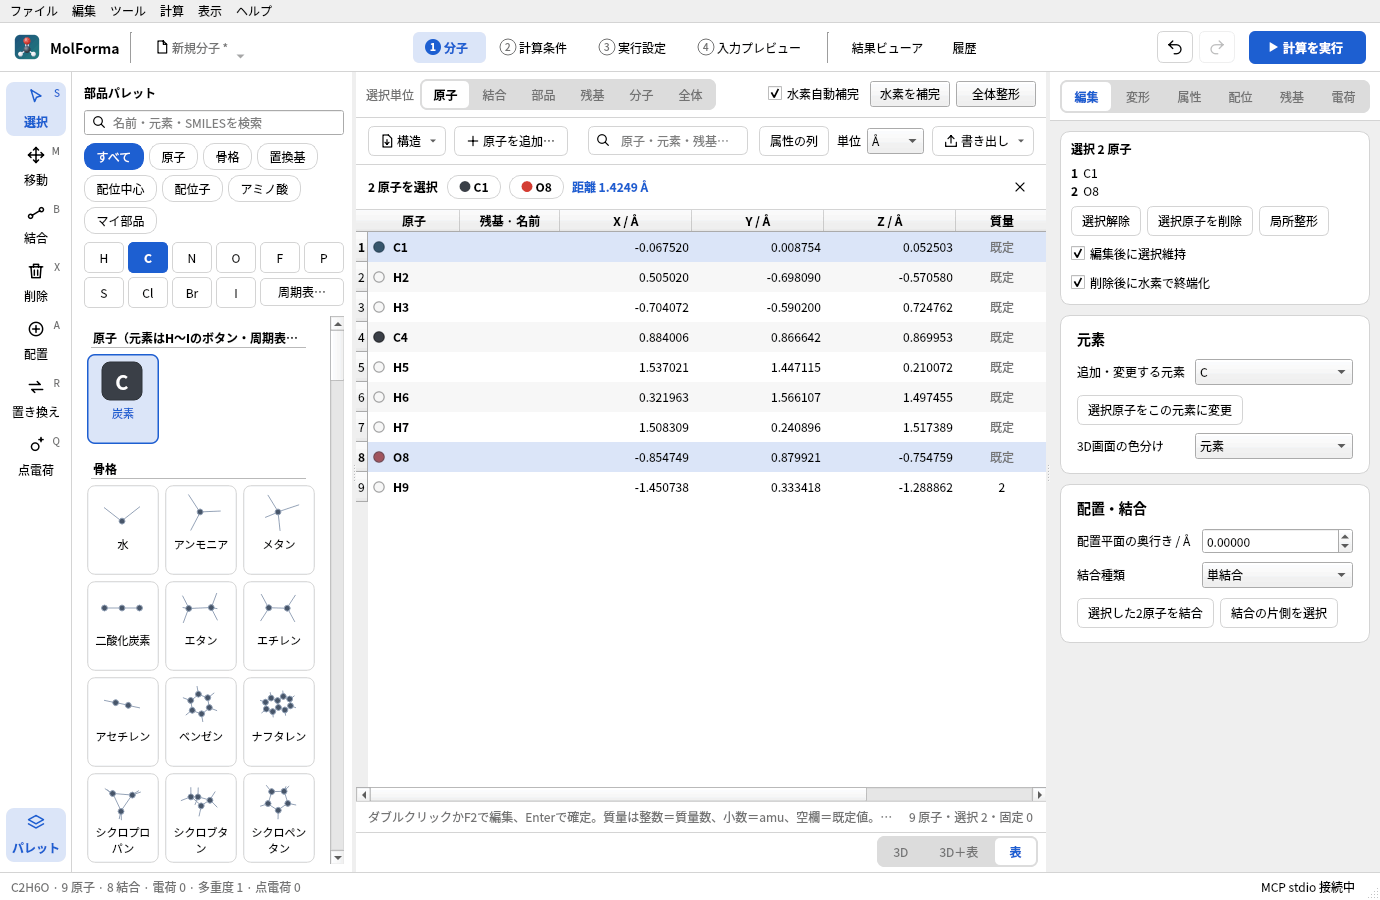The width and height of the screenshot is (1380, 900).
Task: Toggle the atom marker for row H5
Action: [379, 367]
